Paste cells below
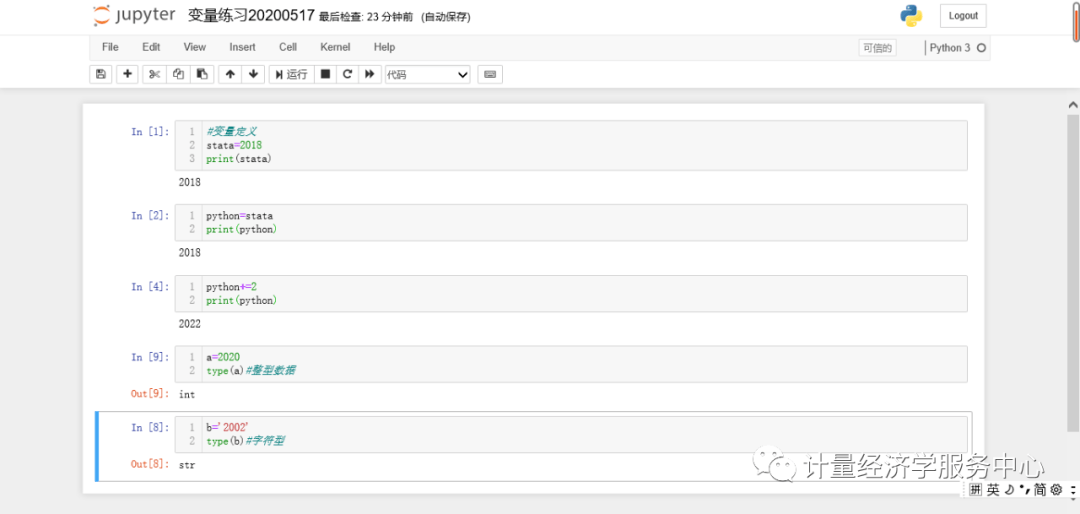This screenshot has height=514, width=1080. [202, 74]
